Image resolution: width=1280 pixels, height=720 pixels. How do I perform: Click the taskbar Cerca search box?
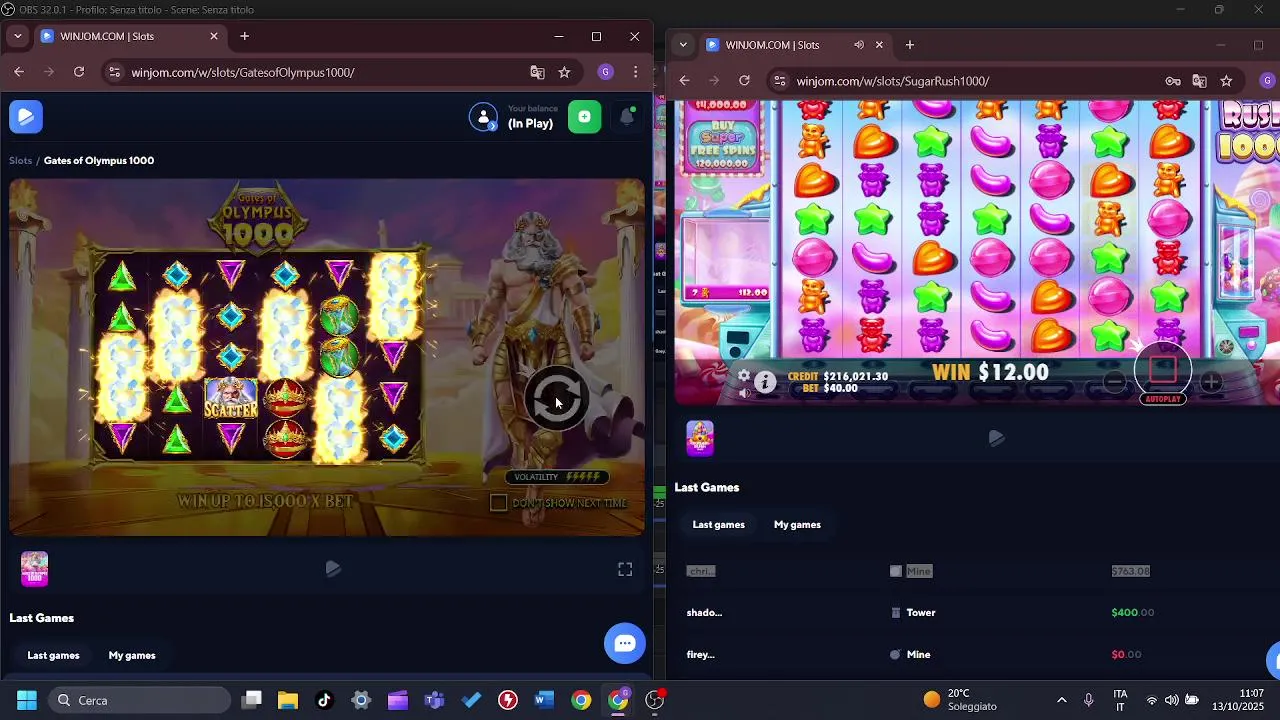[138, 700]
